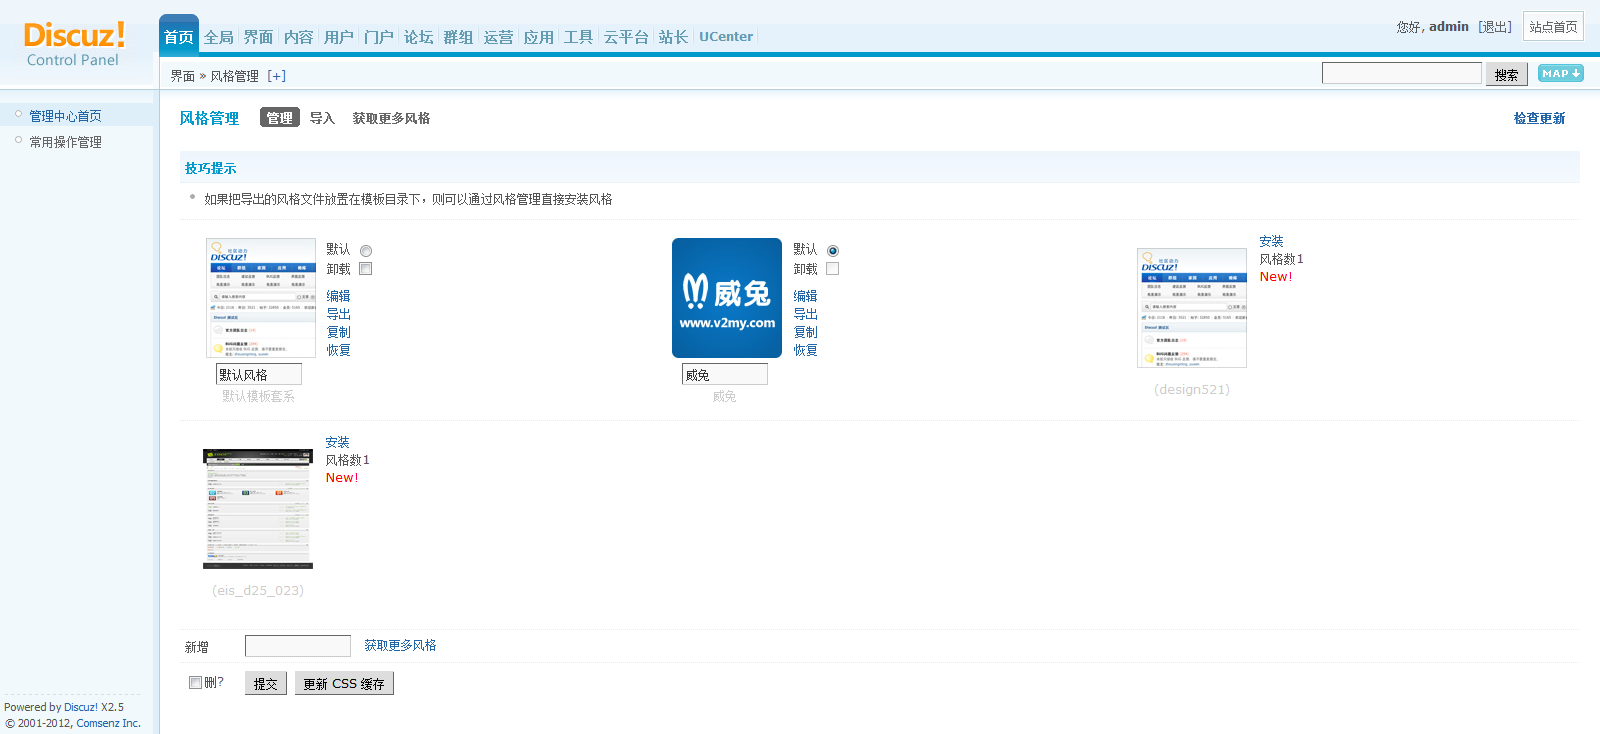Screen dimensions: 1600x734
Task: Click the 搜索 search button
Action: [1507, 74]
